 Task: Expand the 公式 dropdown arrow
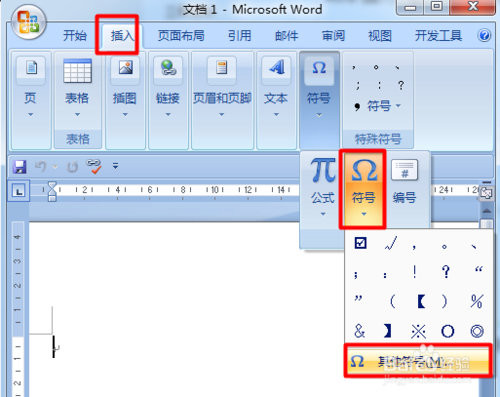point(323,214)
